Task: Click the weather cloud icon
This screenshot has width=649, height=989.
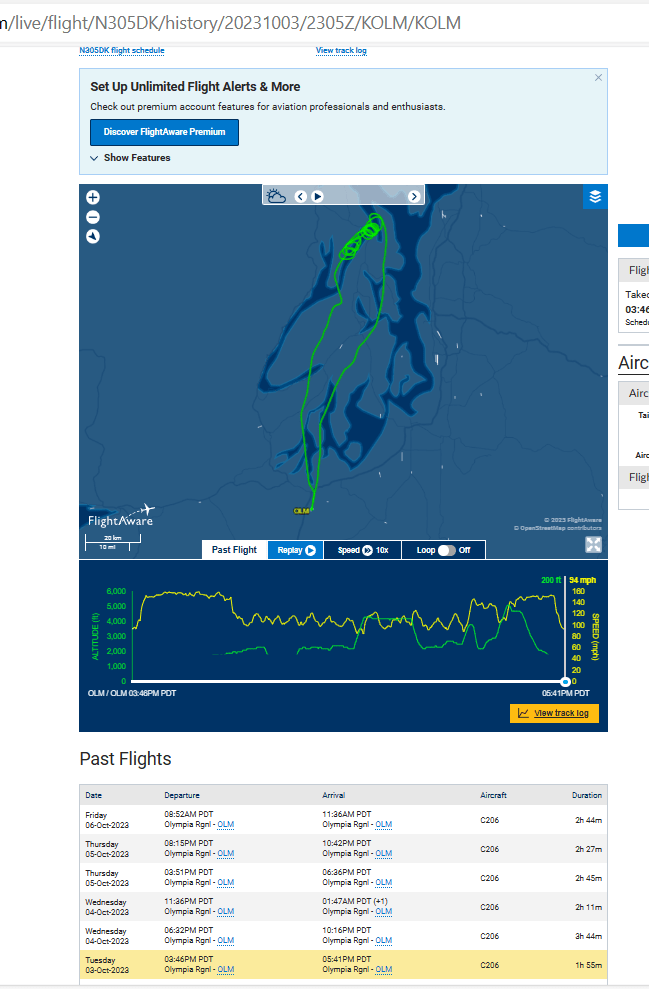Action: pos(277,196)
